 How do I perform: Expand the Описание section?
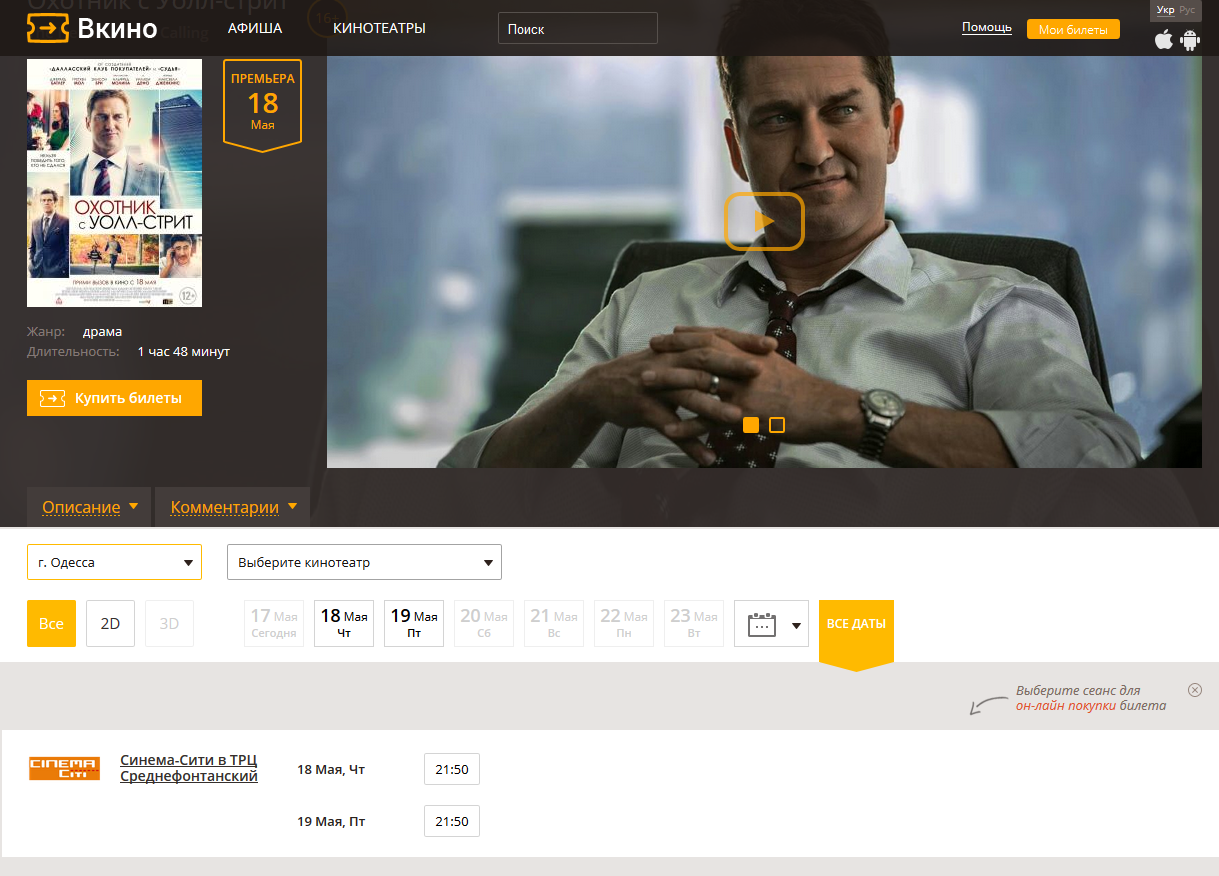pos(88,507)
